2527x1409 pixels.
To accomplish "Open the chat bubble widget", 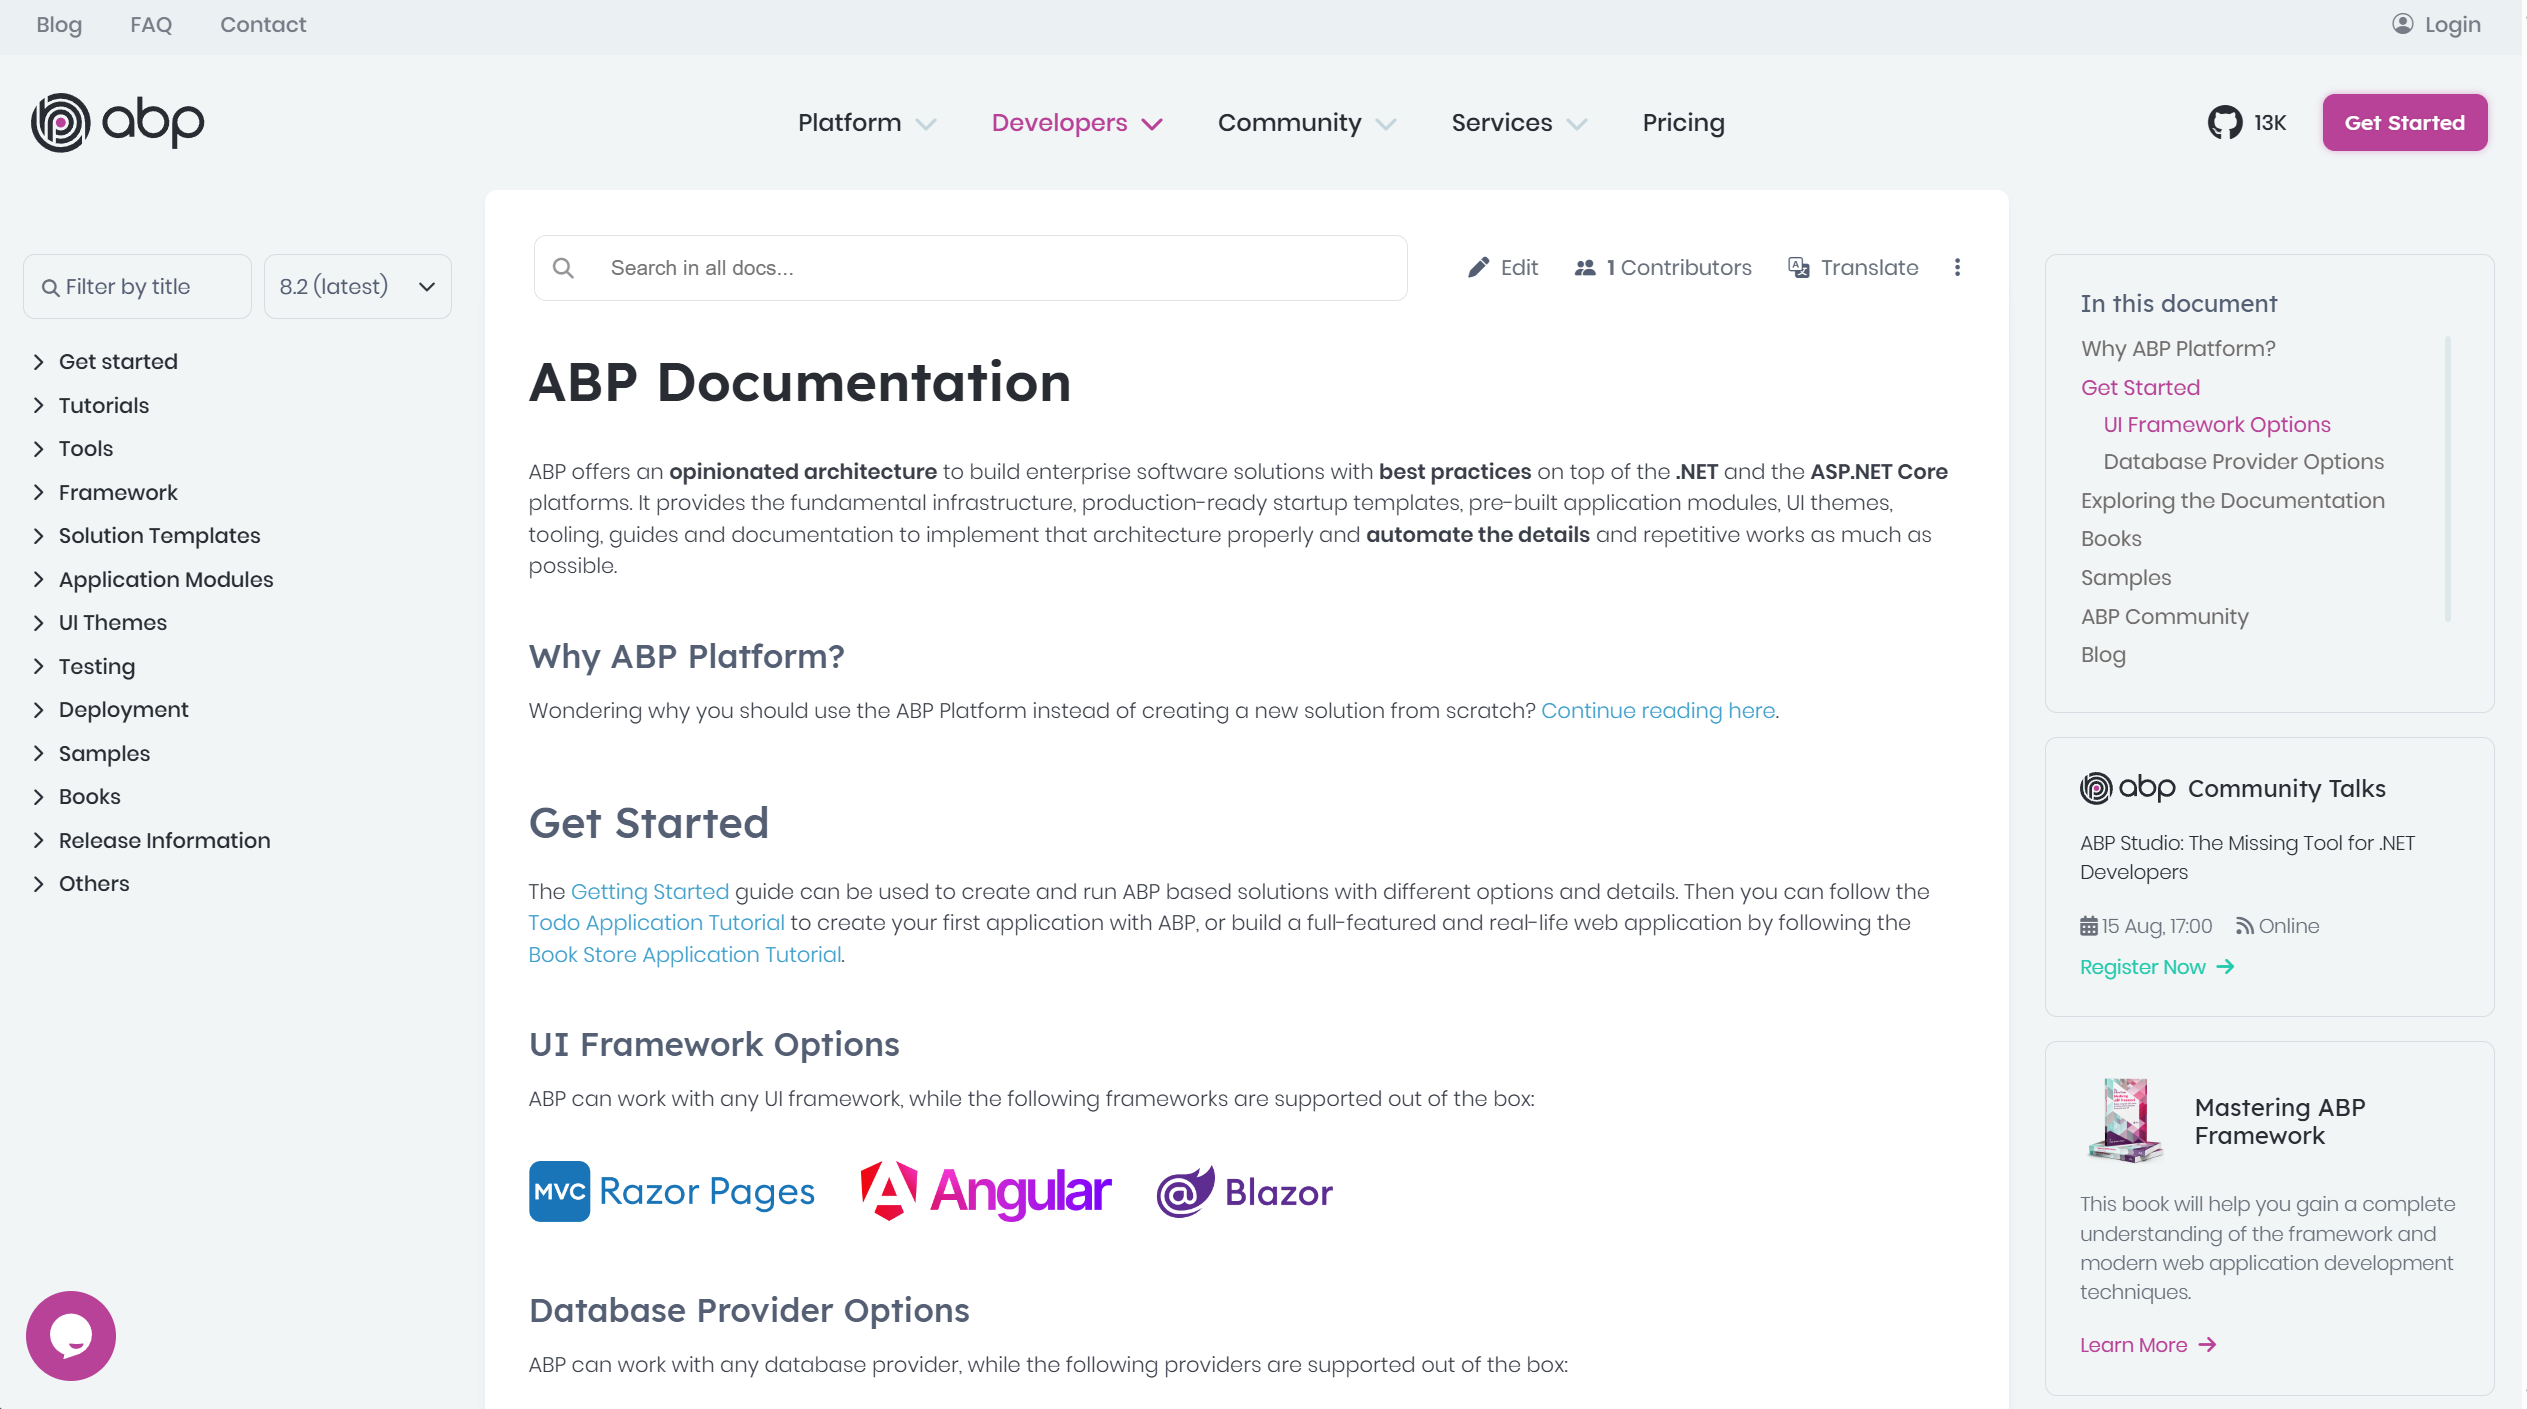I will [70, 1336].
